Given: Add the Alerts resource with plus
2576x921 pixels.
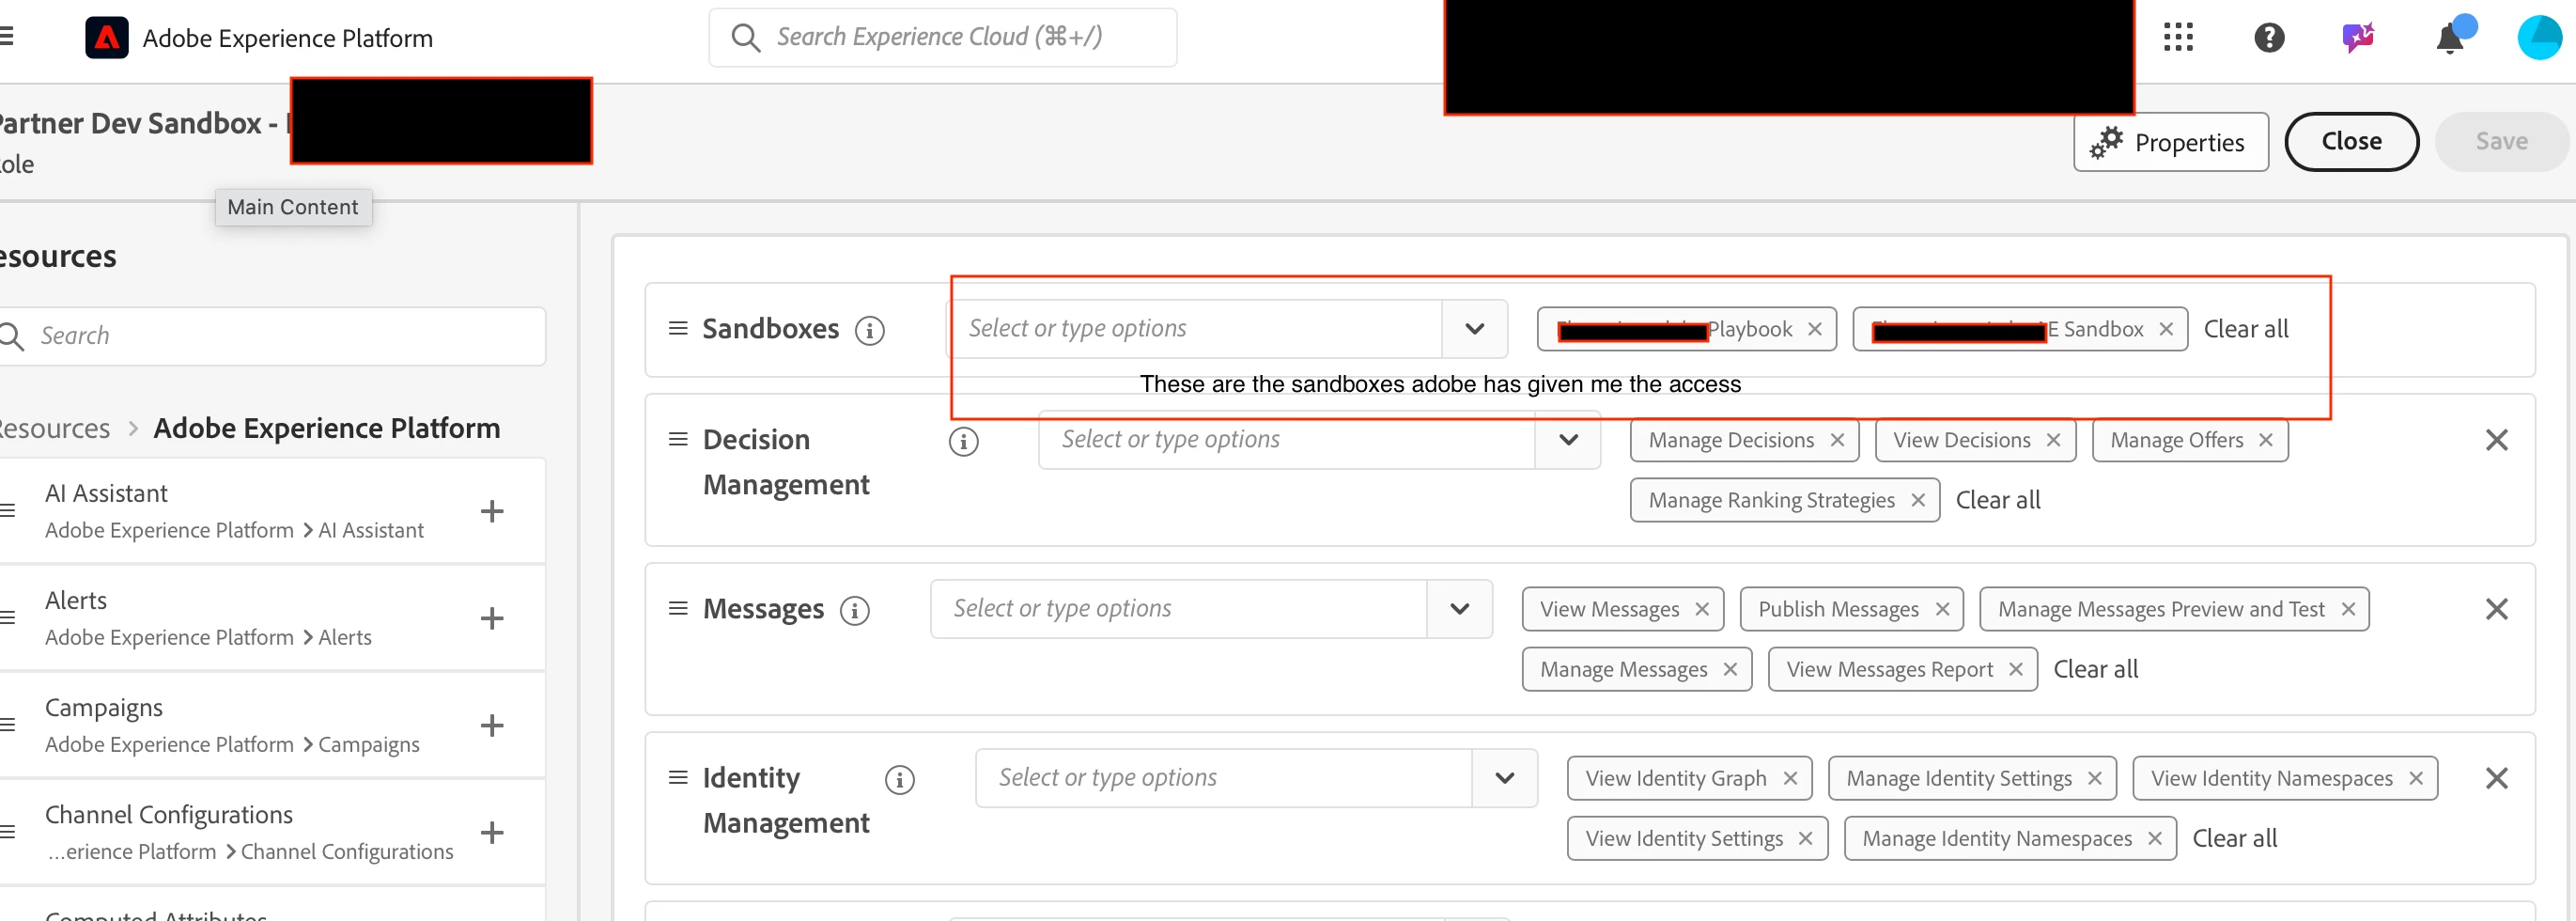Looking at the screenshot, I should coord(491,618).
